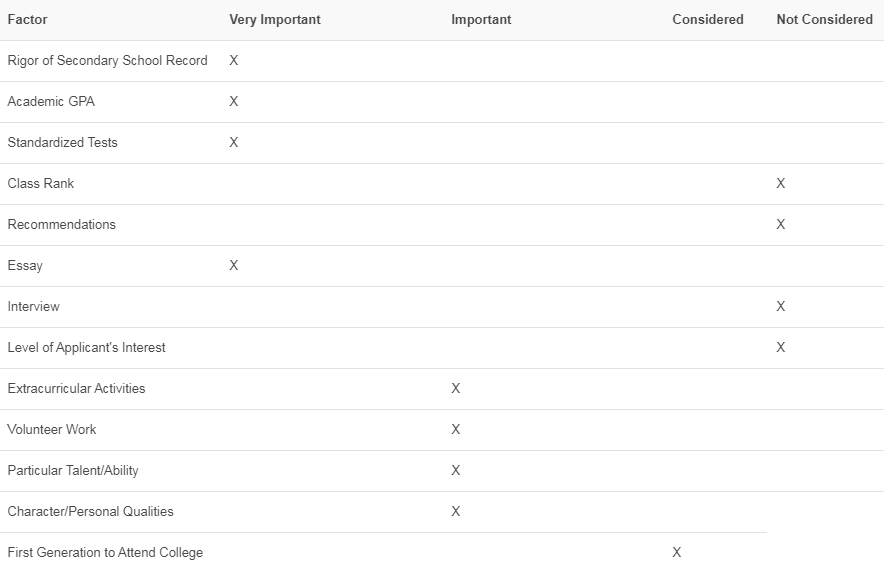Image resolution: width=886 pixels, height=574 pixels.
Task: Click the Standardized Tests row label
Action: [62, 142]
